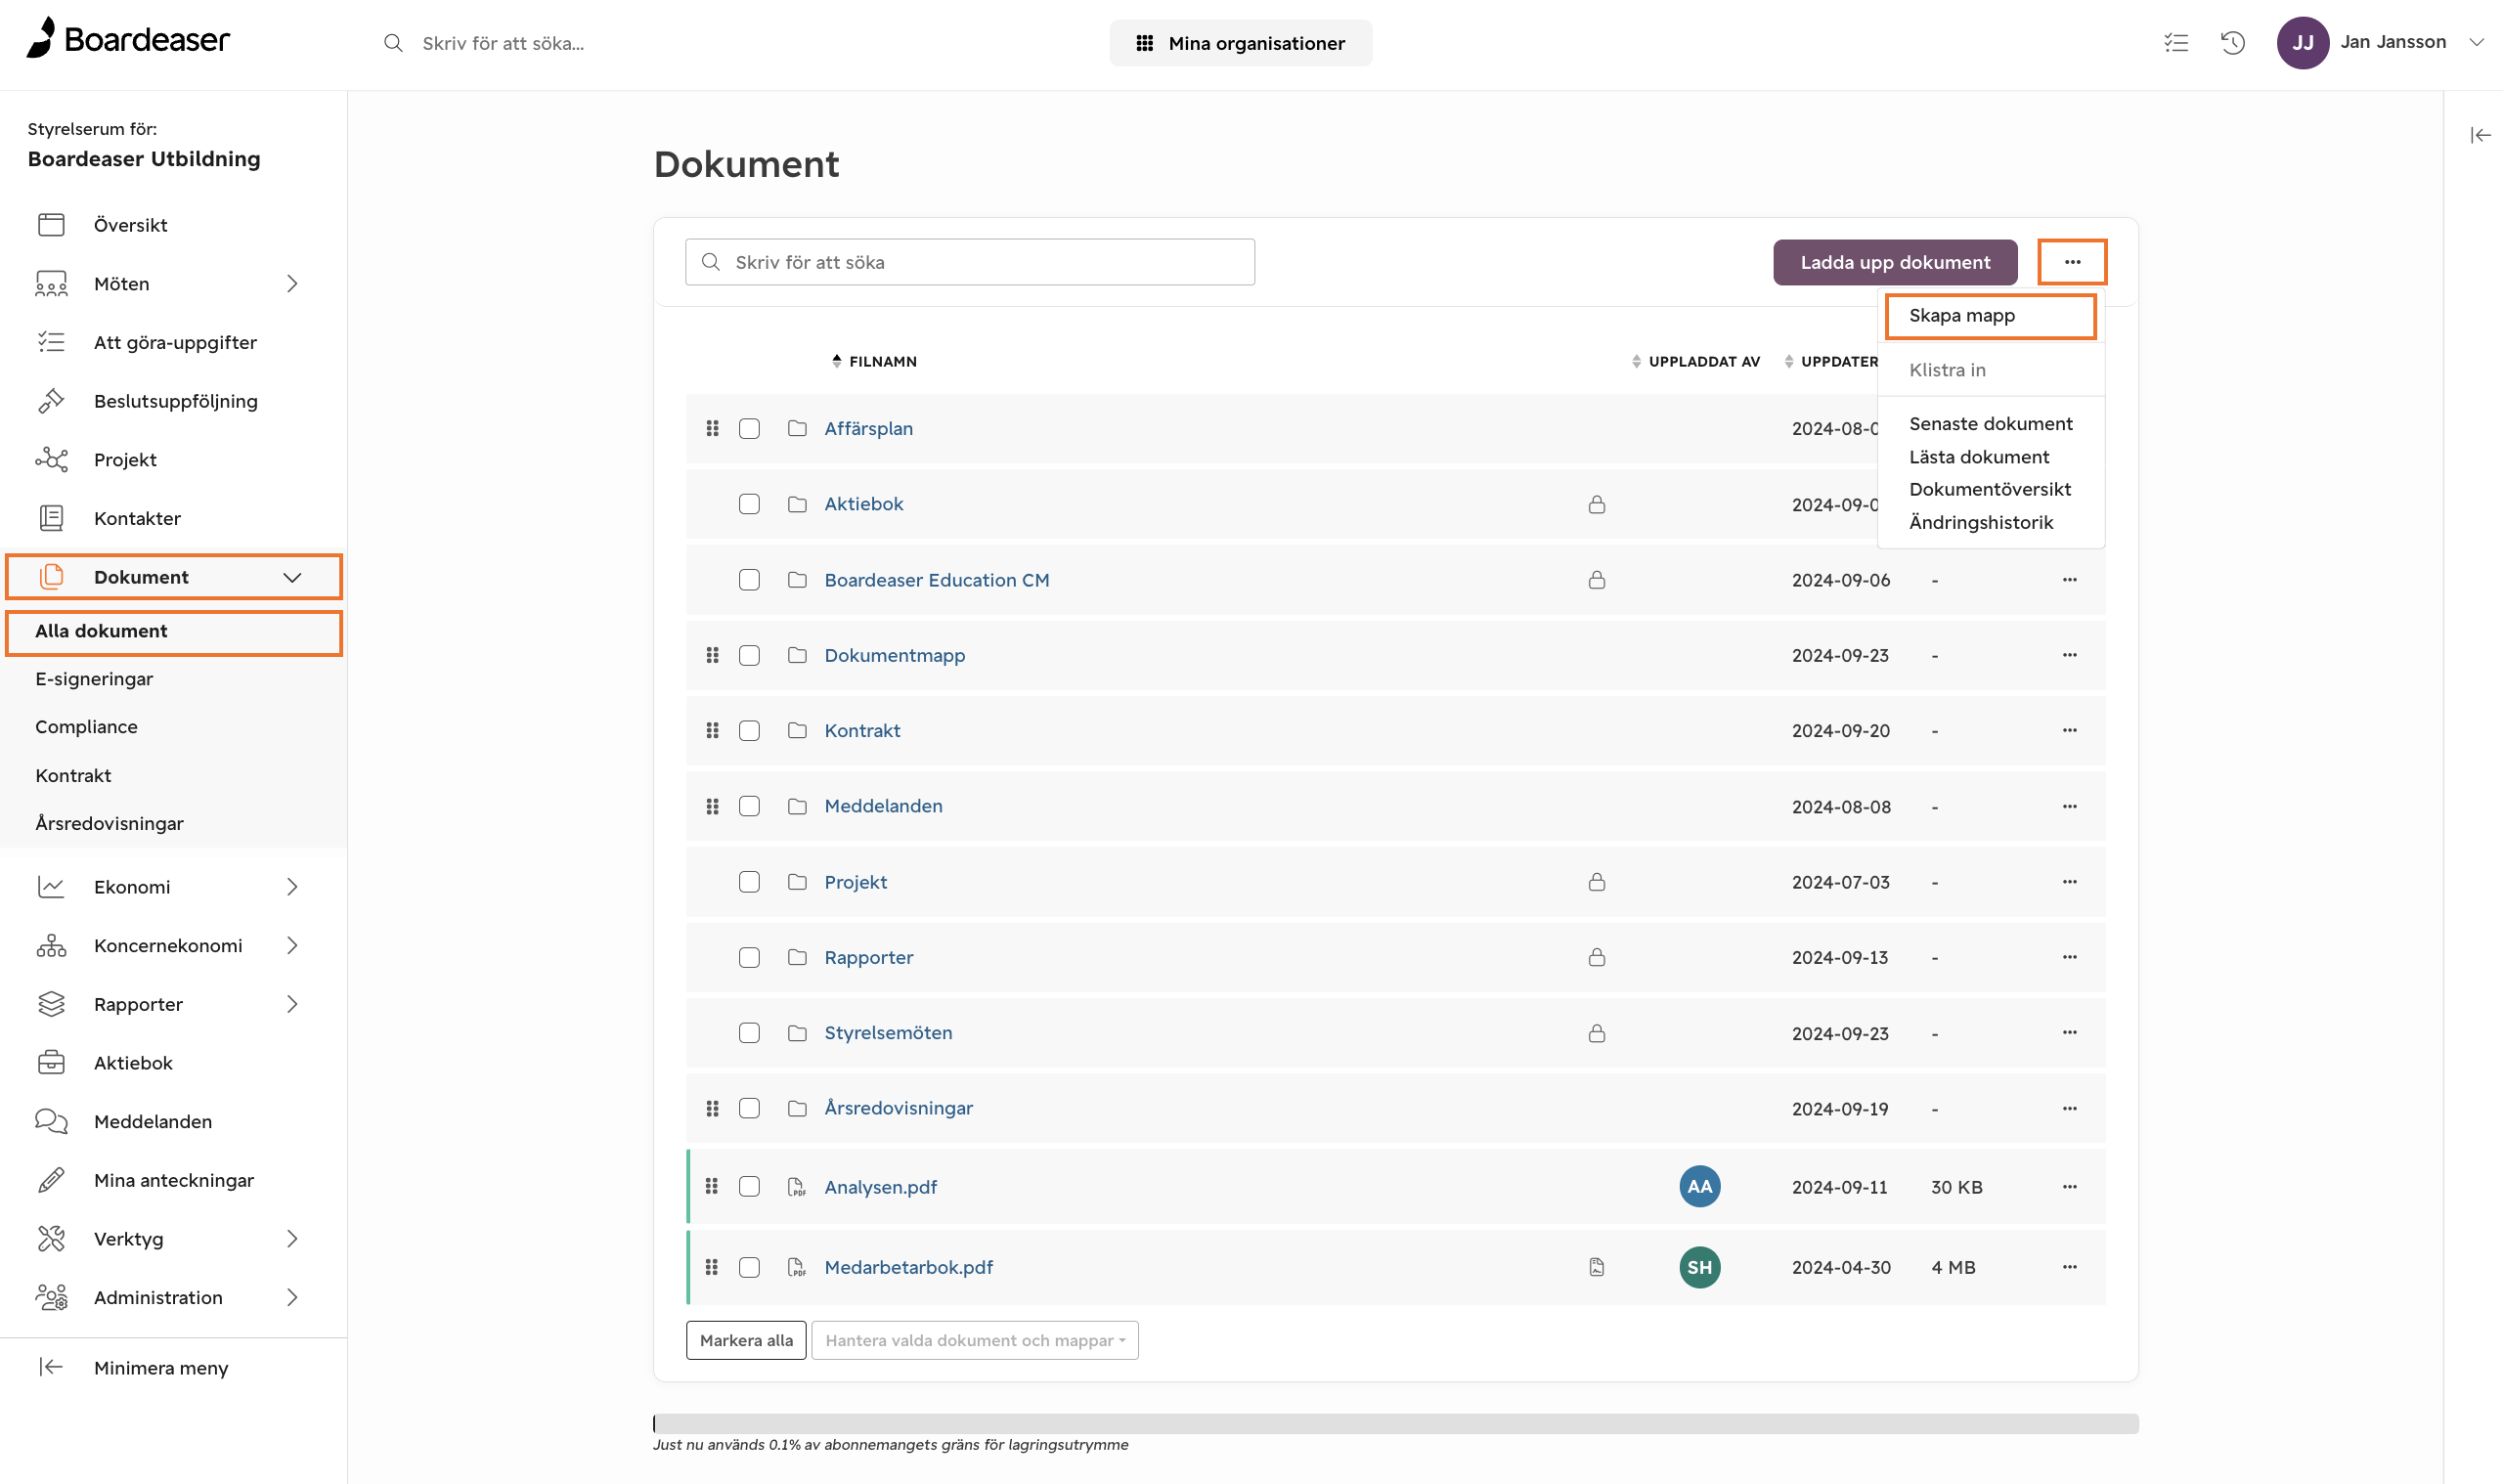The width and height of the screenshot is (2503, 1484).
Task: Choose Senaste dokument from the menu
Action: (x=1990, y=424)
